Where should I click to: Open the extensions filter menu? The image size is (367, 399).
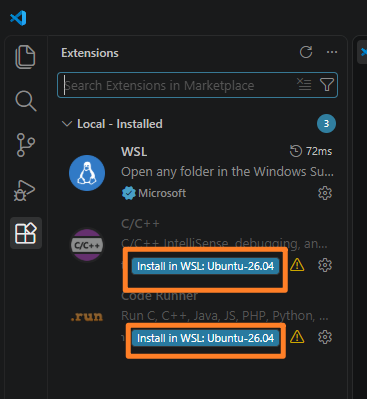[x=327, y=85]
